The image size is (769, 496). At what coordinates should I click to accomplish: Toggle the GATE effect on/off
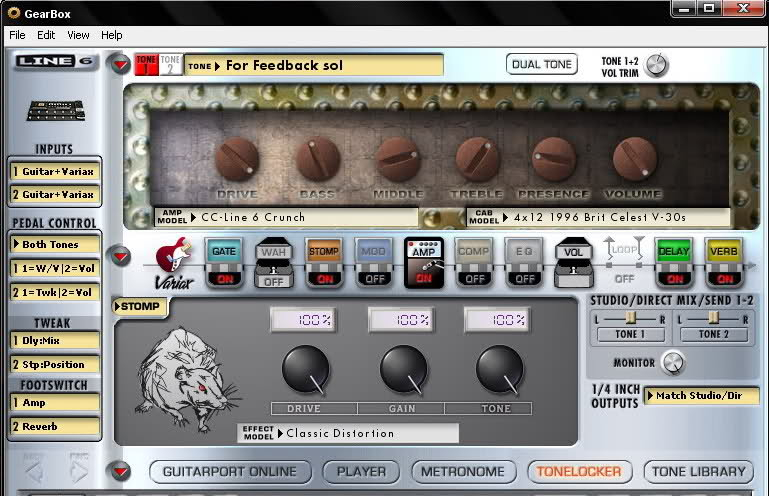click(x=224, y=279)
